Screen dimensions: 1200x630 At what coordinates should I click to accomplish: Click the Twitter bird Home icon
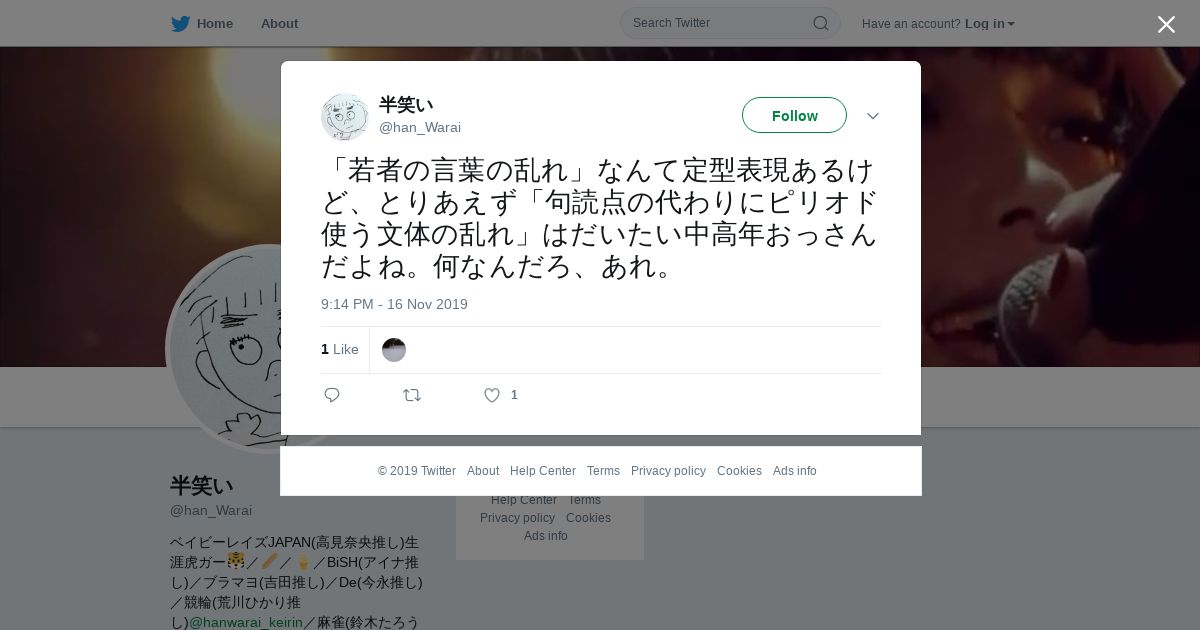180,23
